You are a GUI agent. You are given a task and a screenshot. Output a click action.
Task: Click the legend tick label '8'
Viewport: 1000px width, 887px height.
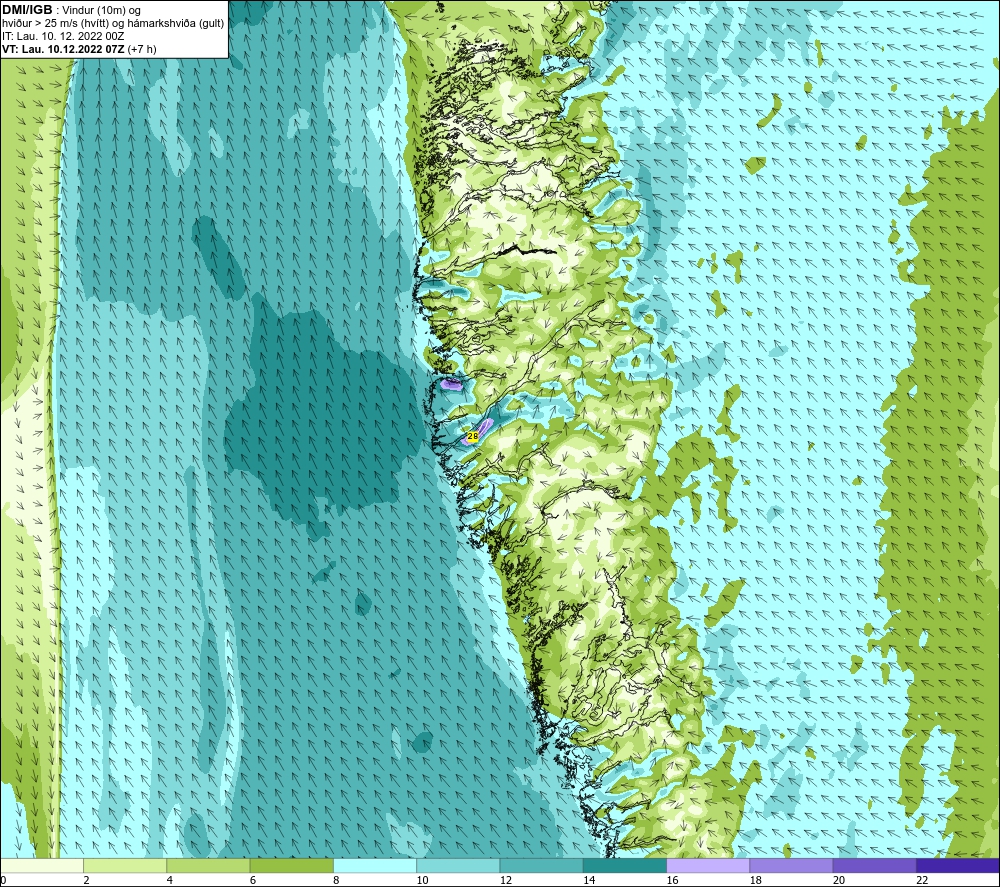[336, 880]
